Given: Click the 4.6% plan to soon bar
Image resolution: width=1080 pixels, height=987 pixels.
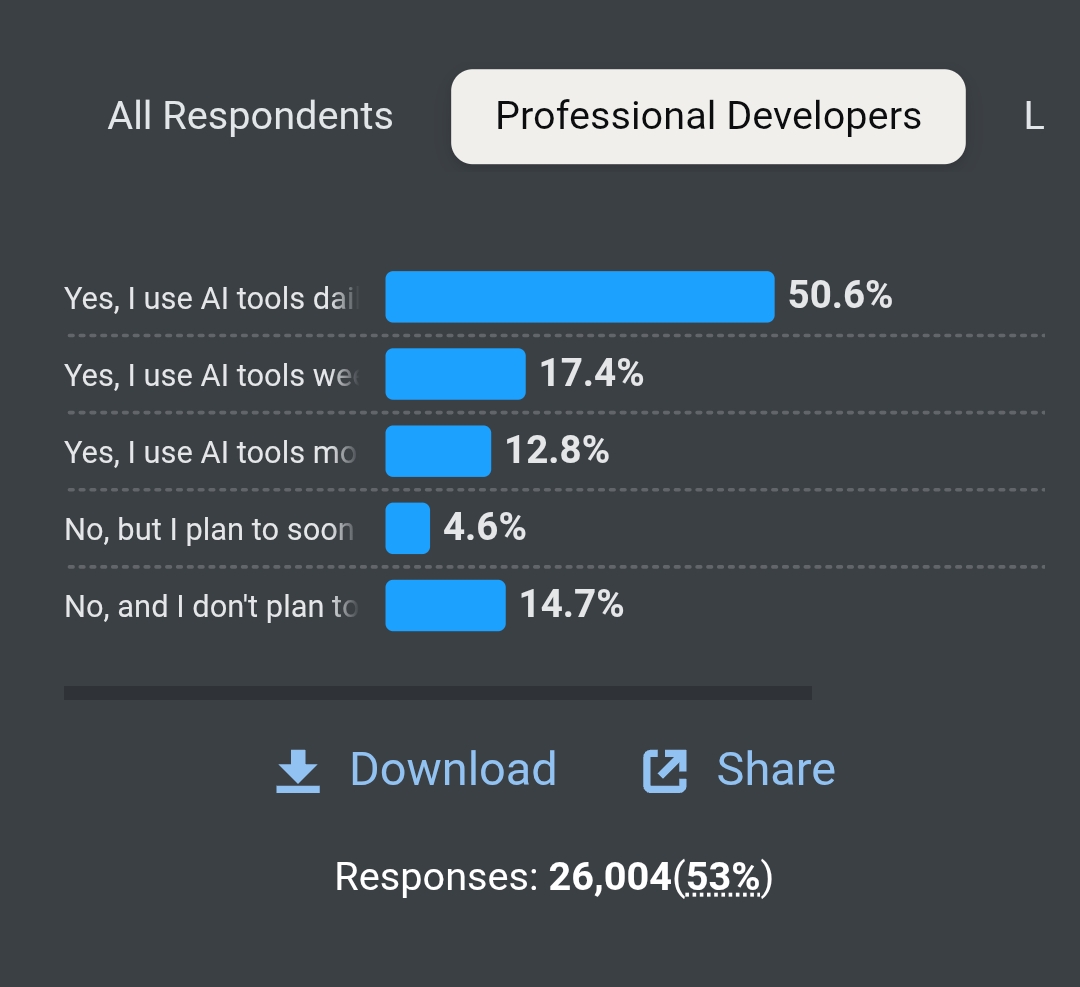Looking at the screenshot, I should tap(407, 528).
